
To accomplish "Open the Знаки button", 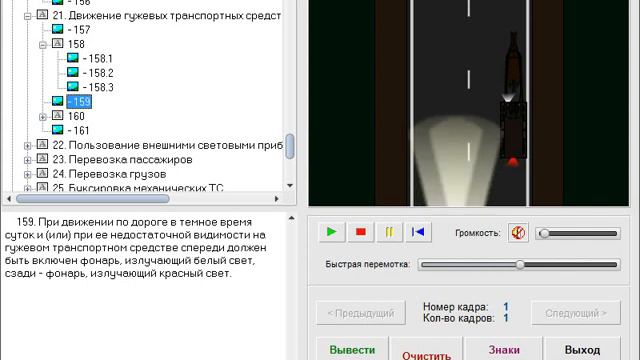I will [504, 350].
